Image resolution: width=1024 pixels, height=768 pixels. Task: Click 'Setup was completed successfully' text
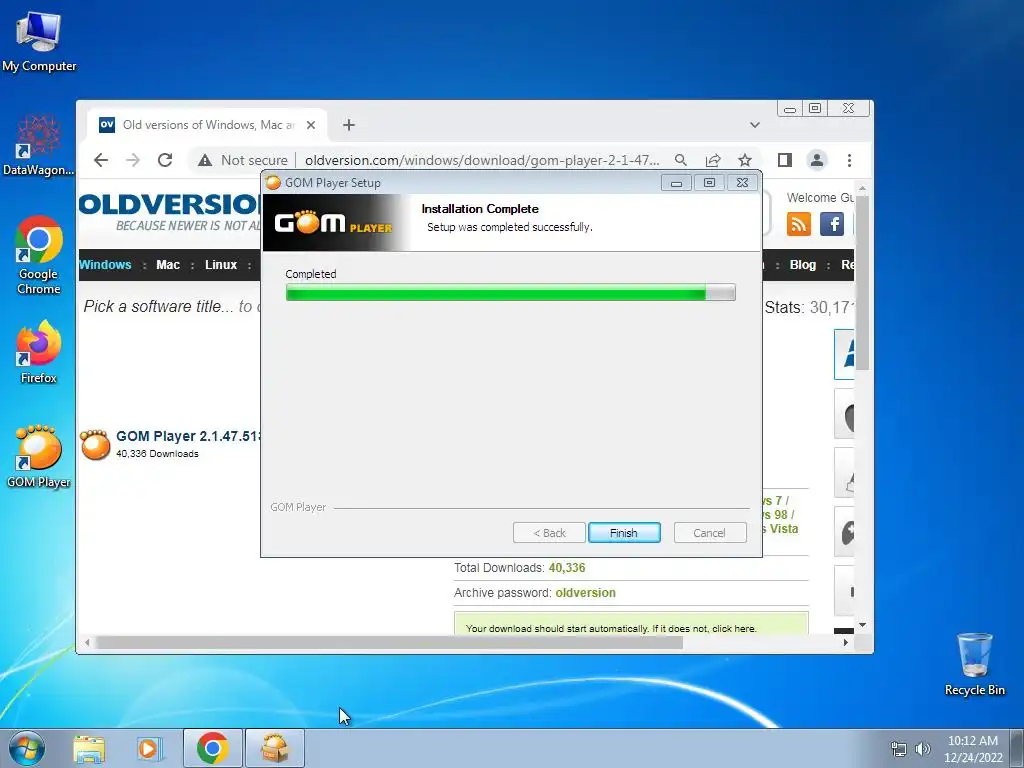click(x=509, y=227)
